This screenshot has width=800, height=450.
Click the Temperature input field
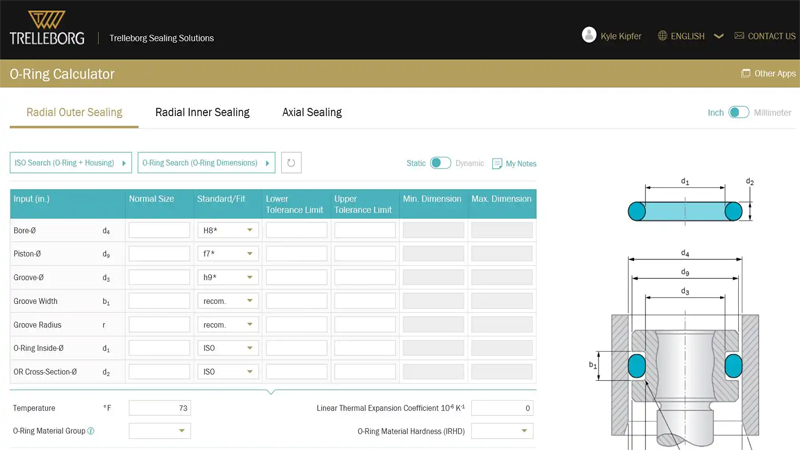160,408
